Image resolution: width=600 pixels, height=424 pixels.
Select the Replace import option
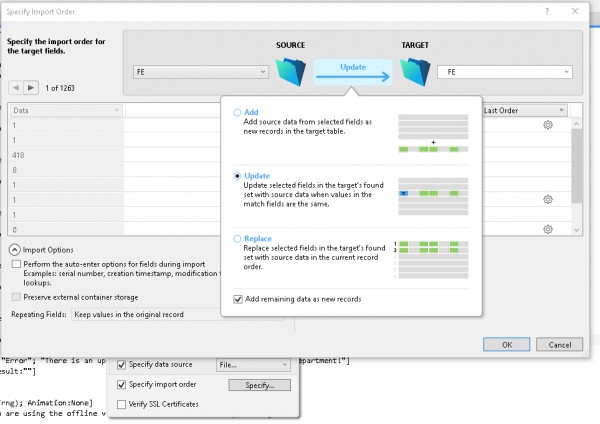237,240
